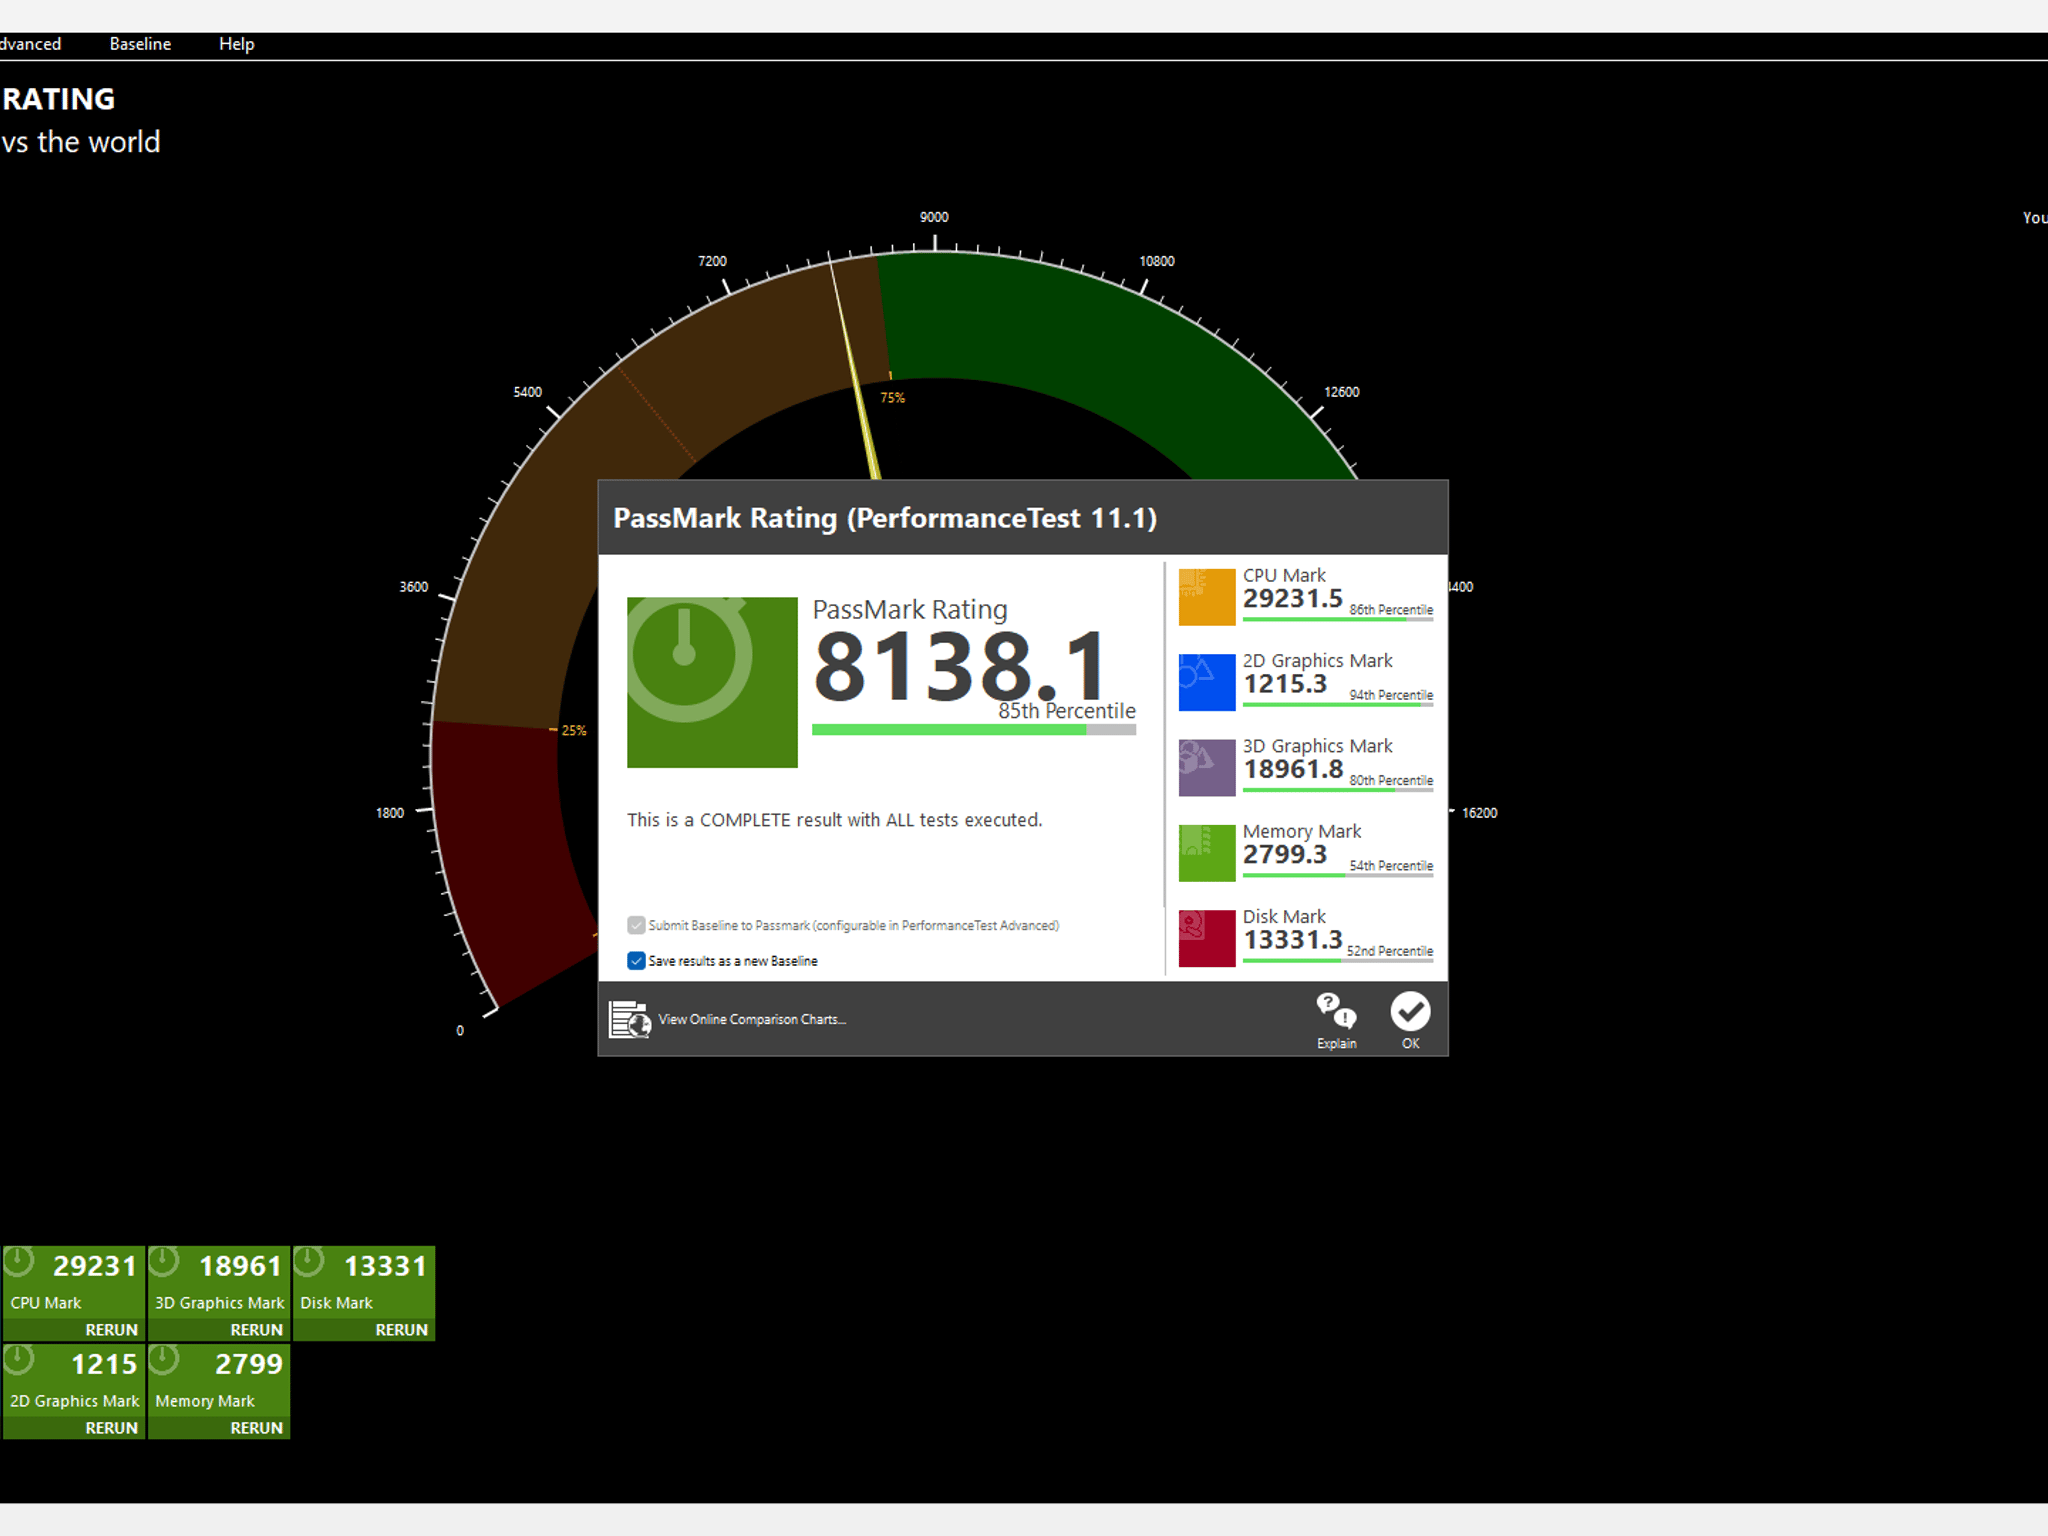Rerun the 2D Graphics Mark test
This screenshot has width=2048, height=1536.
coord(111,1428)
